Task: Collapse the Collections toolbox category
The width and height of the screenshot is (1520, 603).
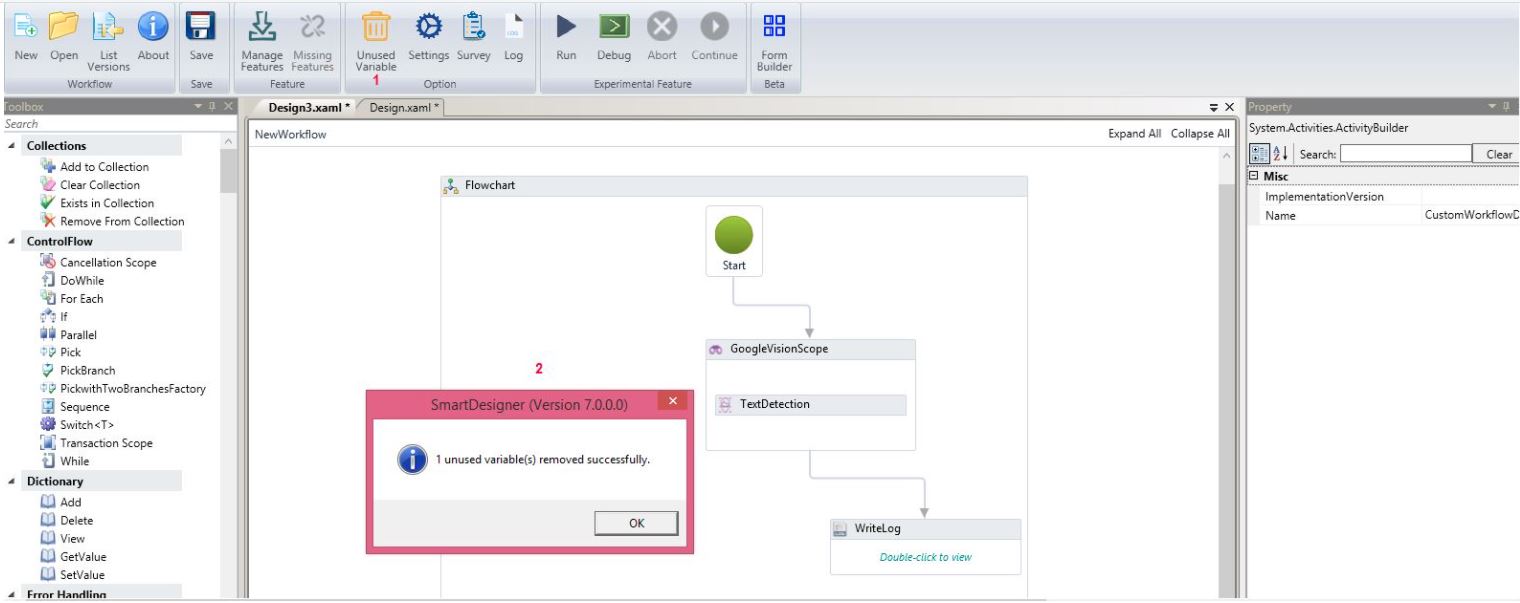Action: coord(11,146)
